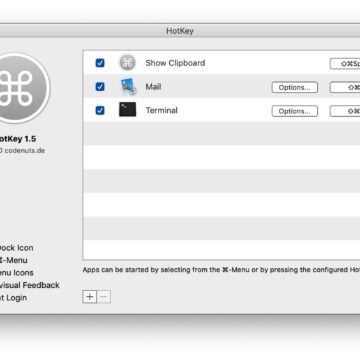Click the large HotKey command logo
The width and height of the screenshot is (360, 360).
coord(16,88)
